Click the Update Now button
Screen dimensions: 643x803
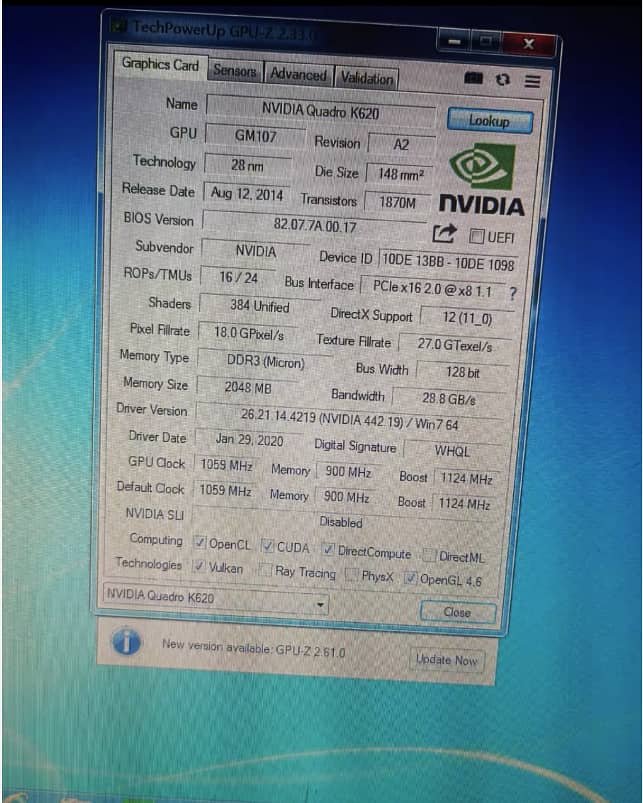tap(446, 660)
